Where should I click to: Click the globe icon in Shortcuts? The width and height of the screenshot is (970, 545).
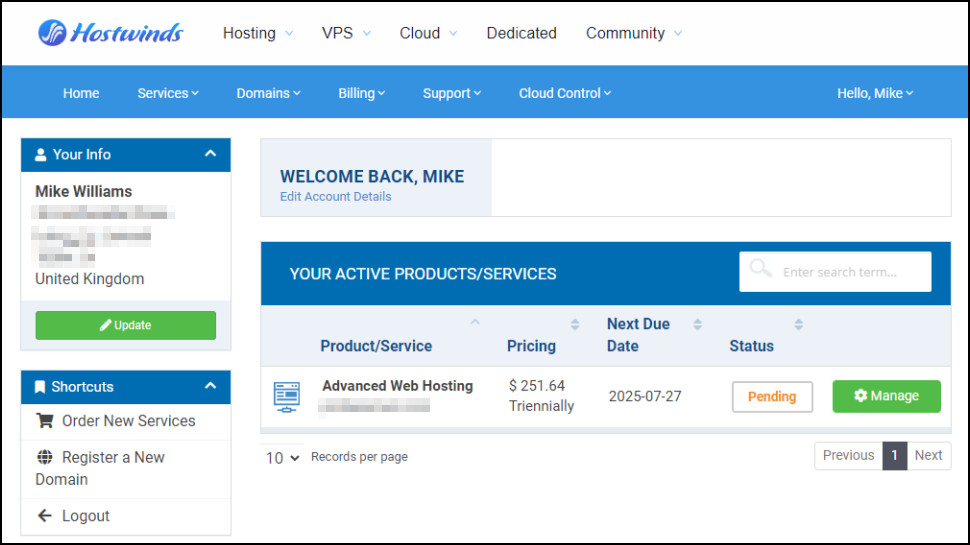pos(45,457)
